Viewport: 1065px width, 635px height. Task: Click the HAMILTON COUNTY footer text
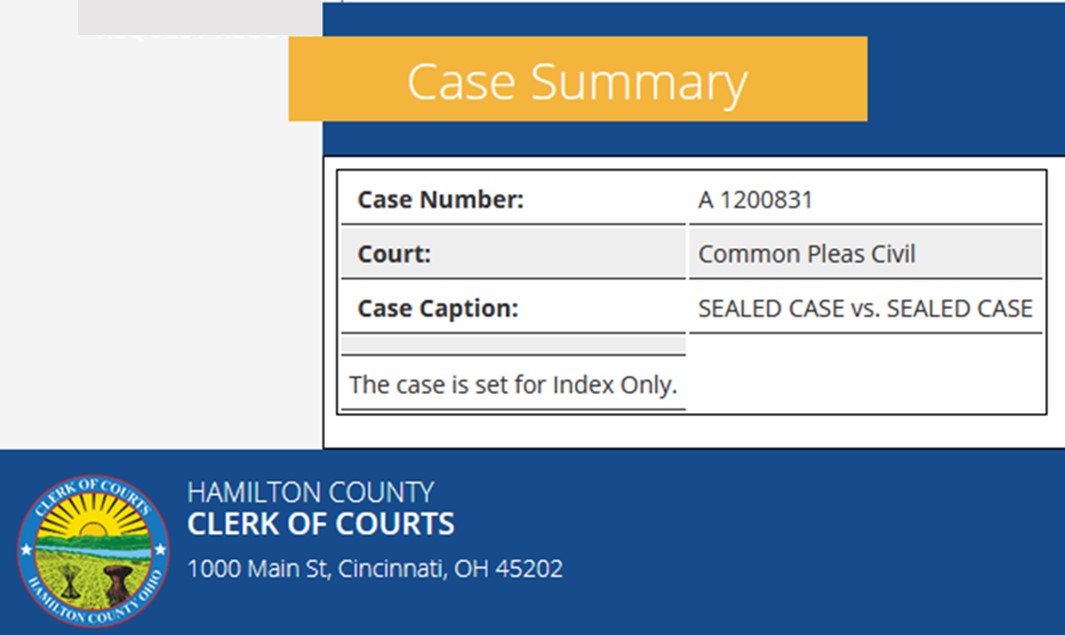coord(310,492)
